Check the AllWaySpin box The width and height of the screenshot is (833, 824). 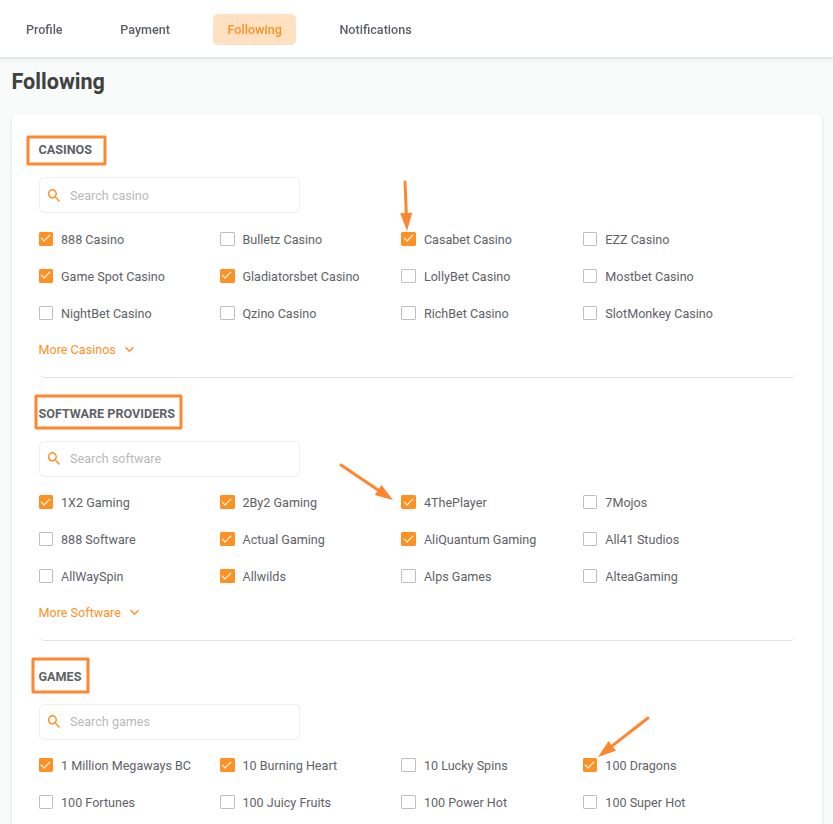[46, 576]
